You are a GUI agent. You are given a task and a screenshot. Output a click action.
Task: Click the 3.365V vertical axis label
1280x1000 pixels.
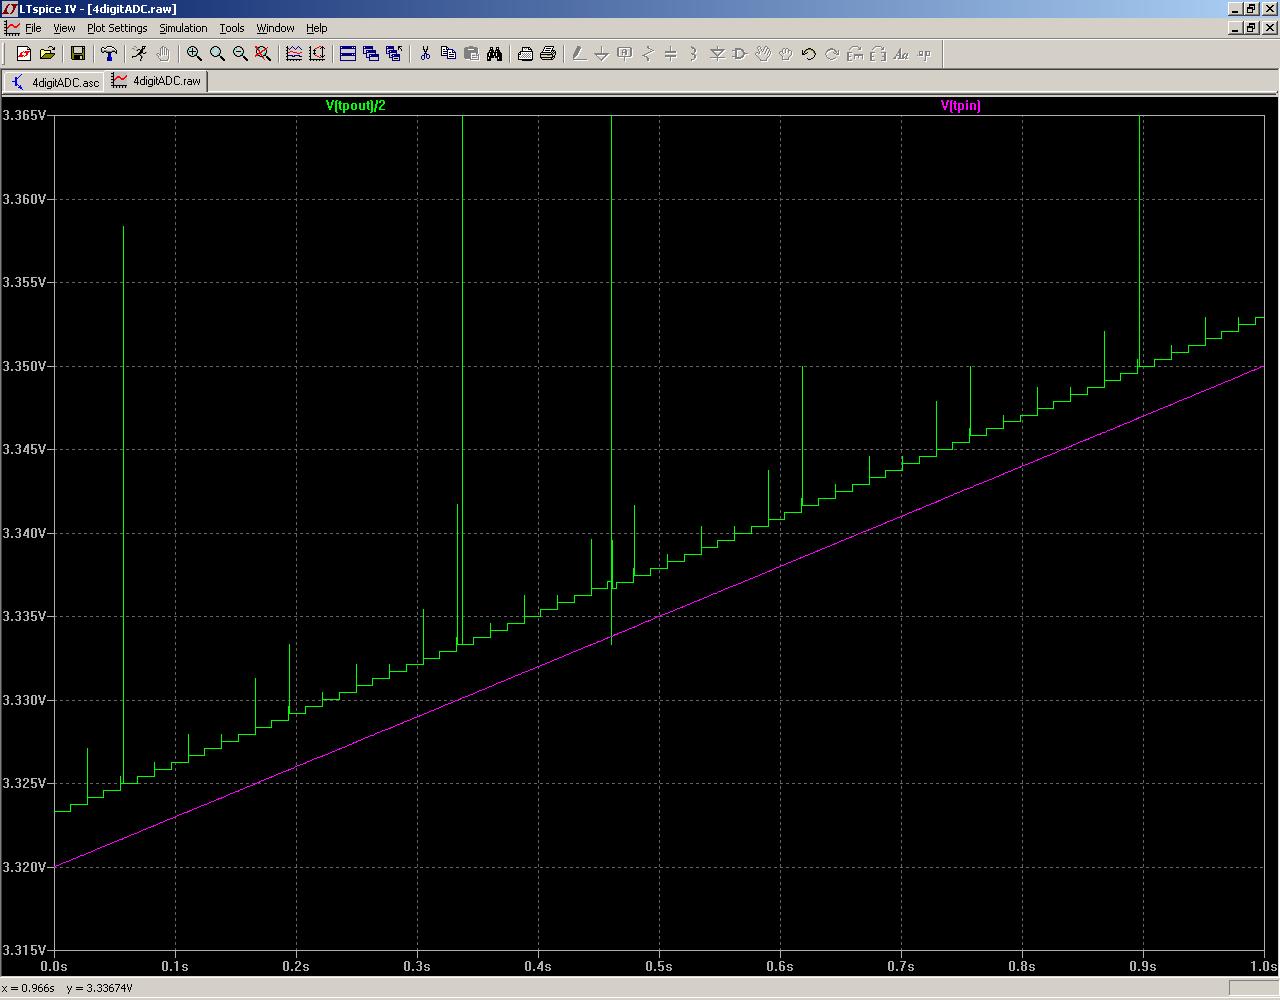(24, 116)
